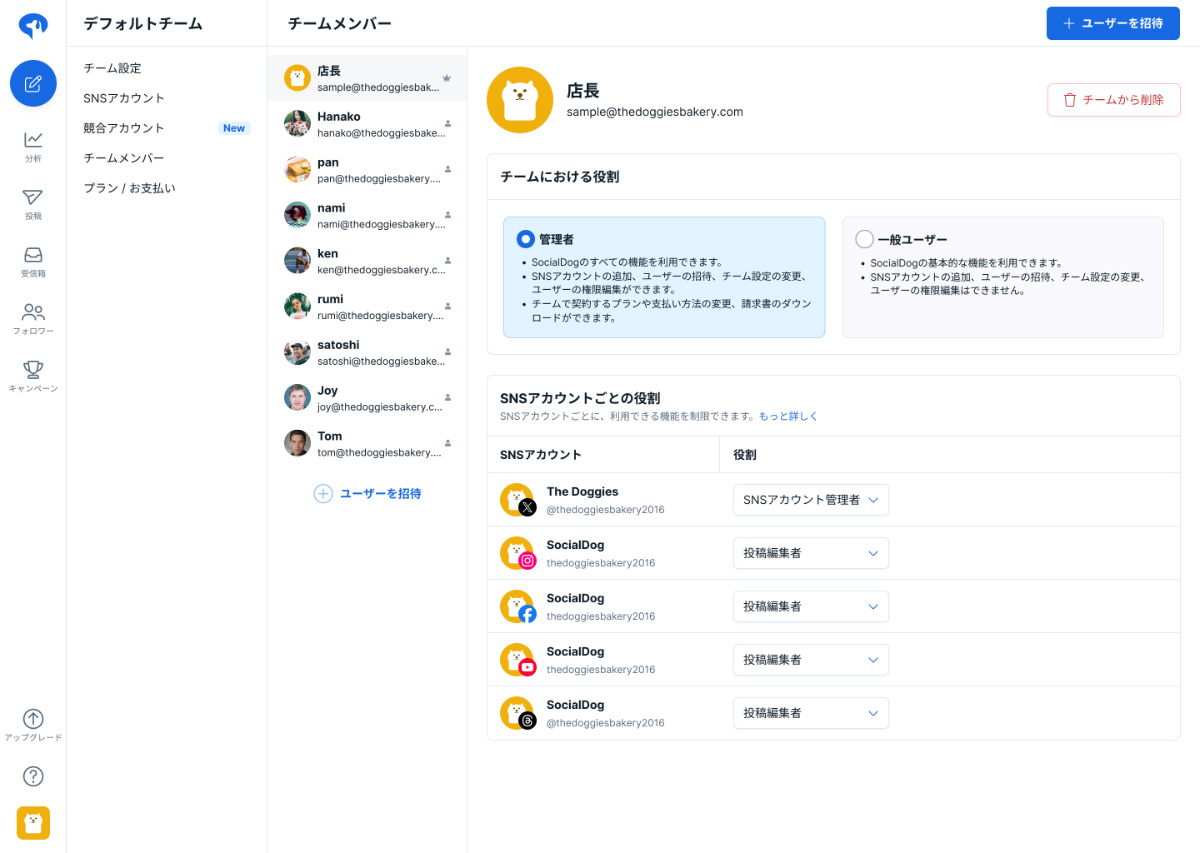Viewport: 1200px width, 853px height.
Task: Click the デフォルトチーム heading
Action: (x=143, y=23)
